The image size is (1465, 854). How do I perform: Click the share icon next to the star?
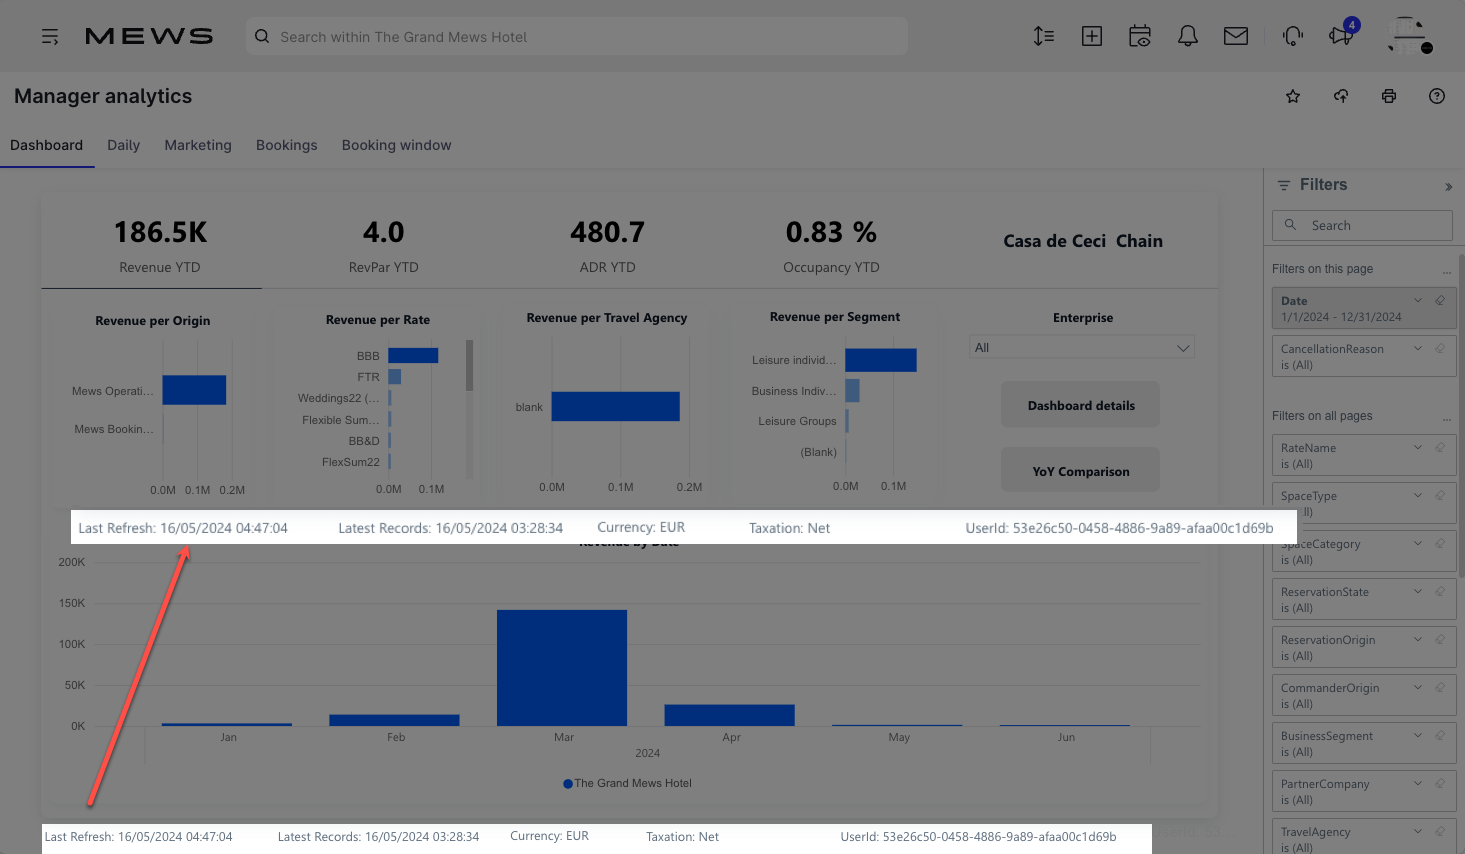click(x=1341, y=96)
